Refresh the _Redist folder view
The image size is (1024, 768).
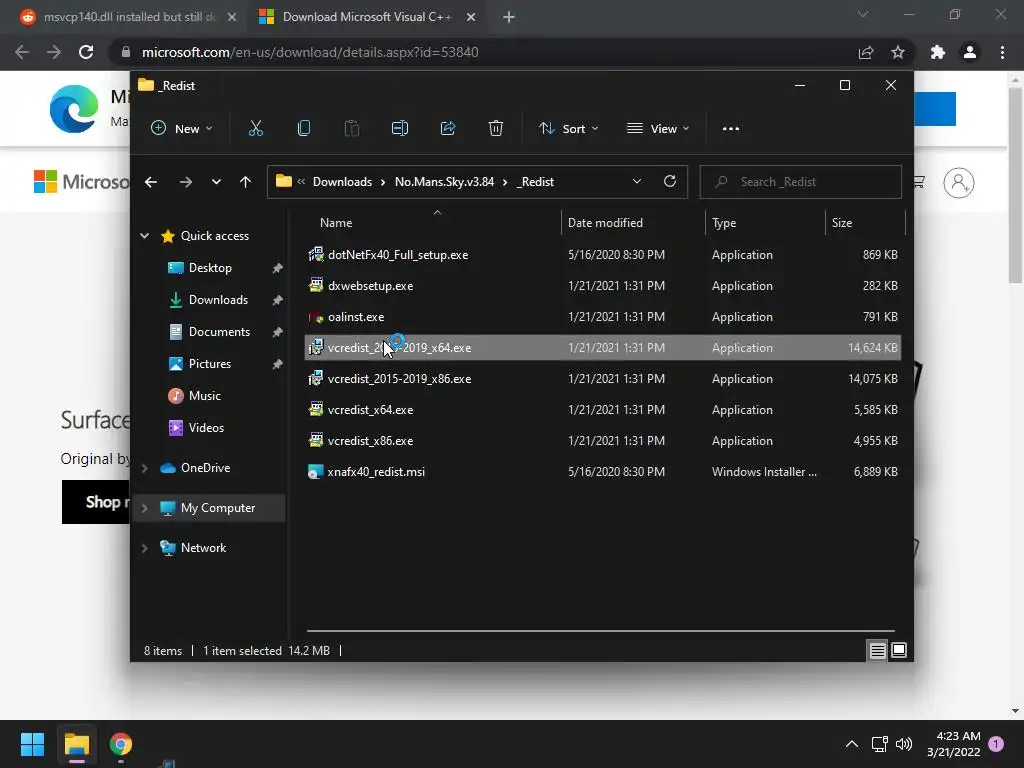point(669,182)
